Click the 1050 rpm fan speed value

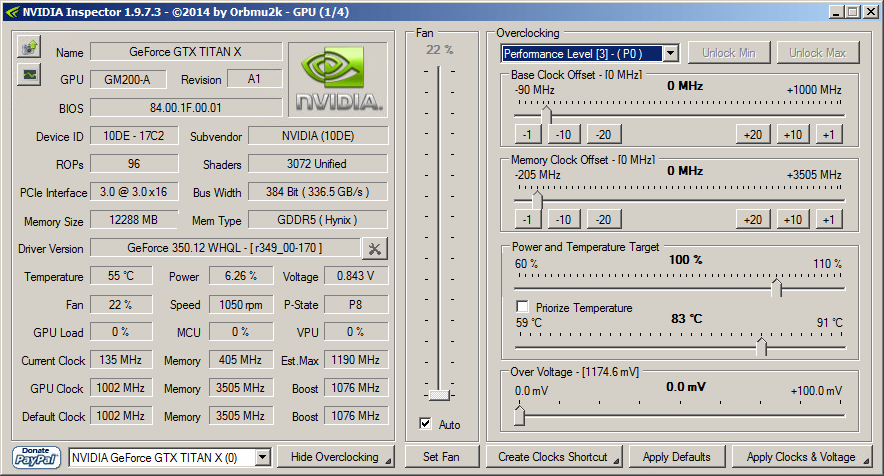[x=241, y=305]
